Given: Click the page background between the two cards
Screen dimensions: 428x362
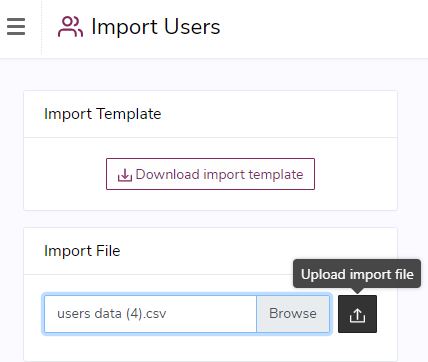Looking at the screenshot, I should [210, 219].
